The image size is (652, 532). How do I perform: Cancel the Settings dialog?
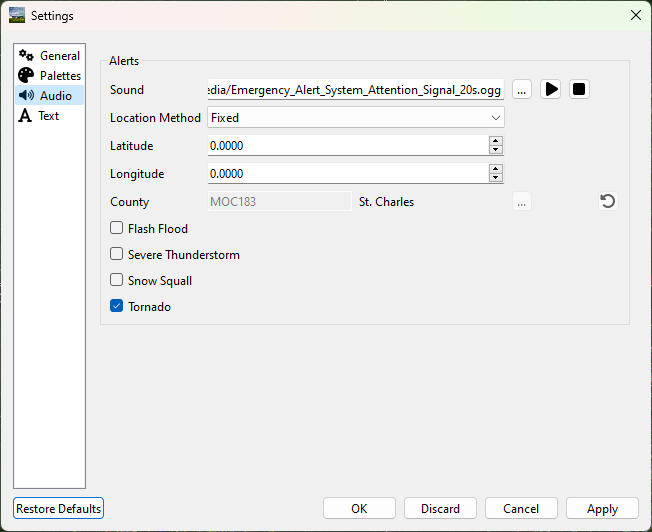coord(521,508)
